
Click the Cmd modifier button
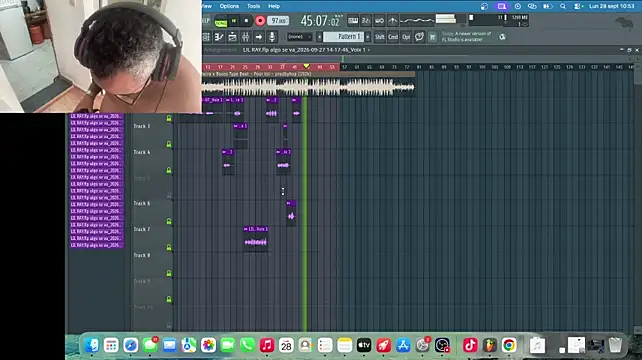pyautogui.click(x=393, y=37)
